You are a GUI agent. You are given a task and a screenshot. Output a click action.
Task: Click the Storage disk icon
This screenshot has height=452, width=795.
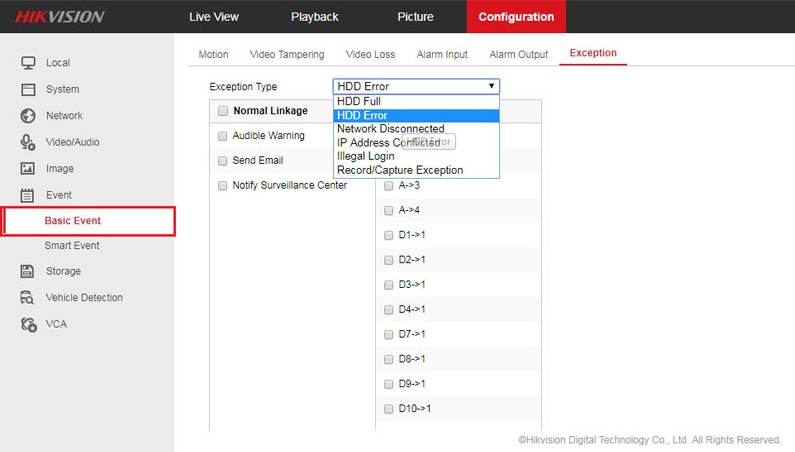coord(27,271)
